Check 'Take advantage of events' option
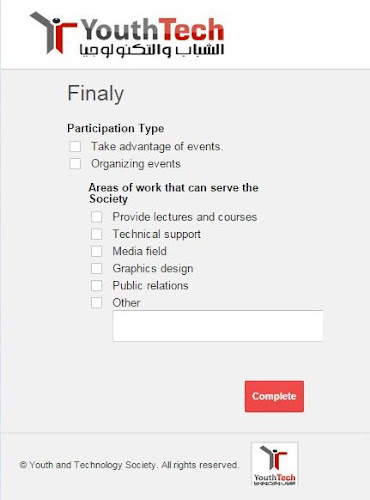Viewport: 370px width, 500px height. pos(75,146)
